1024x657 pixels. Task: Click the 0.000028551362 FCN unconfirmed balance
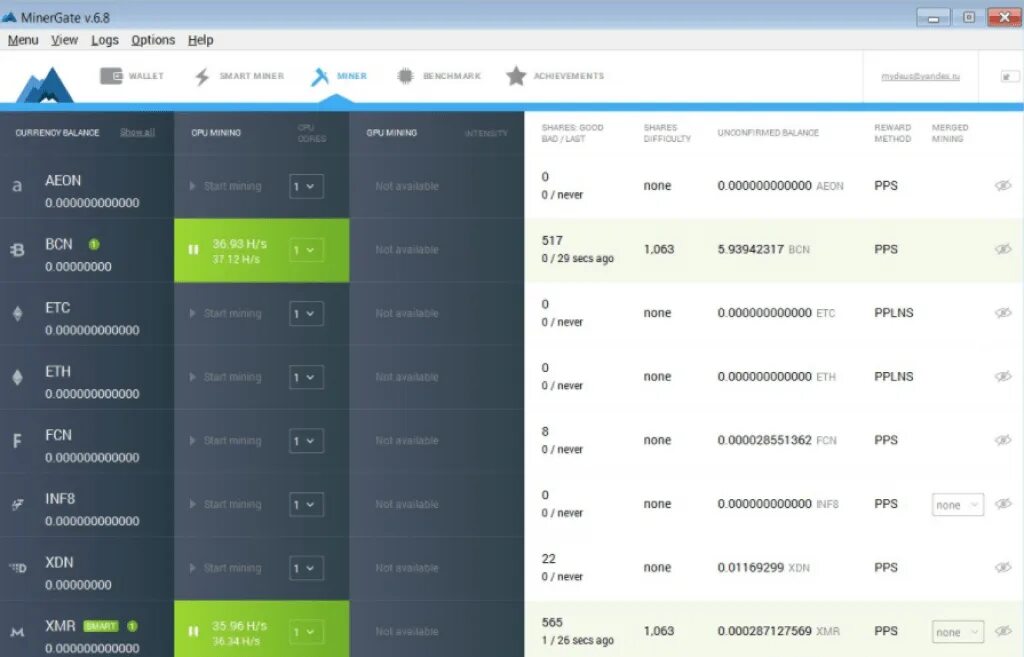click(x=777, y=440)
